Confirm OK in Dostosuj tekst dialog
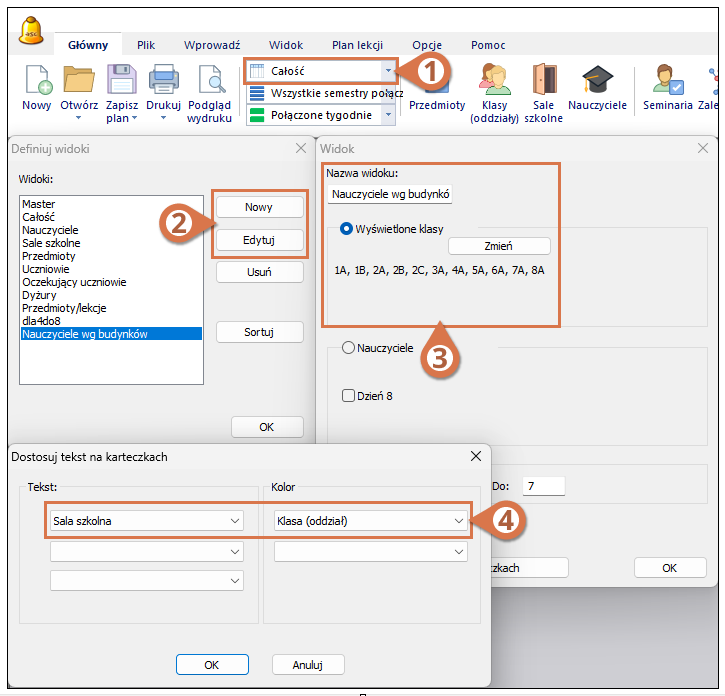 pyautogui.click(x=212, y=665)
